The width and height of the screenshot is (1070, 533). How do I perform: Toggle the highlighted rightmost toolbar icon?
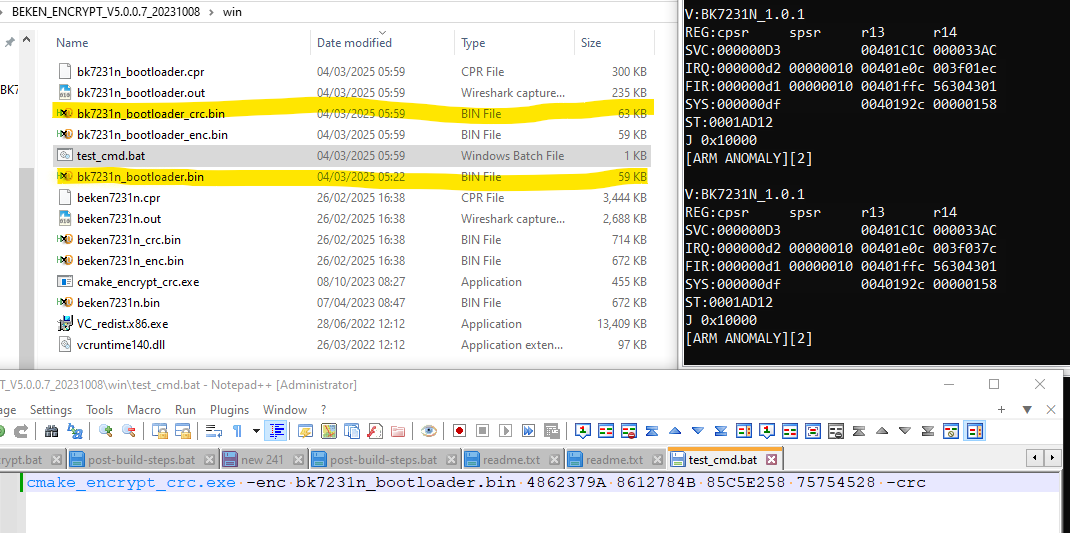click(x=975, y=431)
